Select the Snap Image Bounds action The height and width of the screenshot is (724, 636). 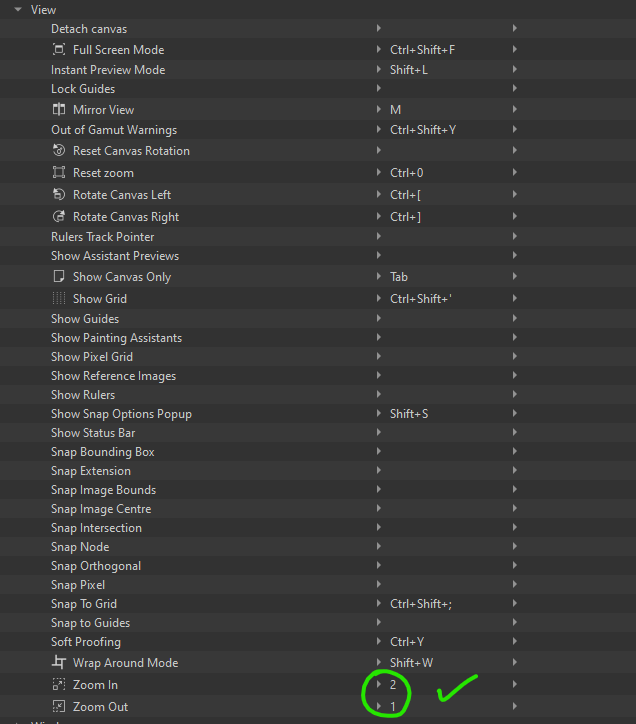tap(103, 489)
